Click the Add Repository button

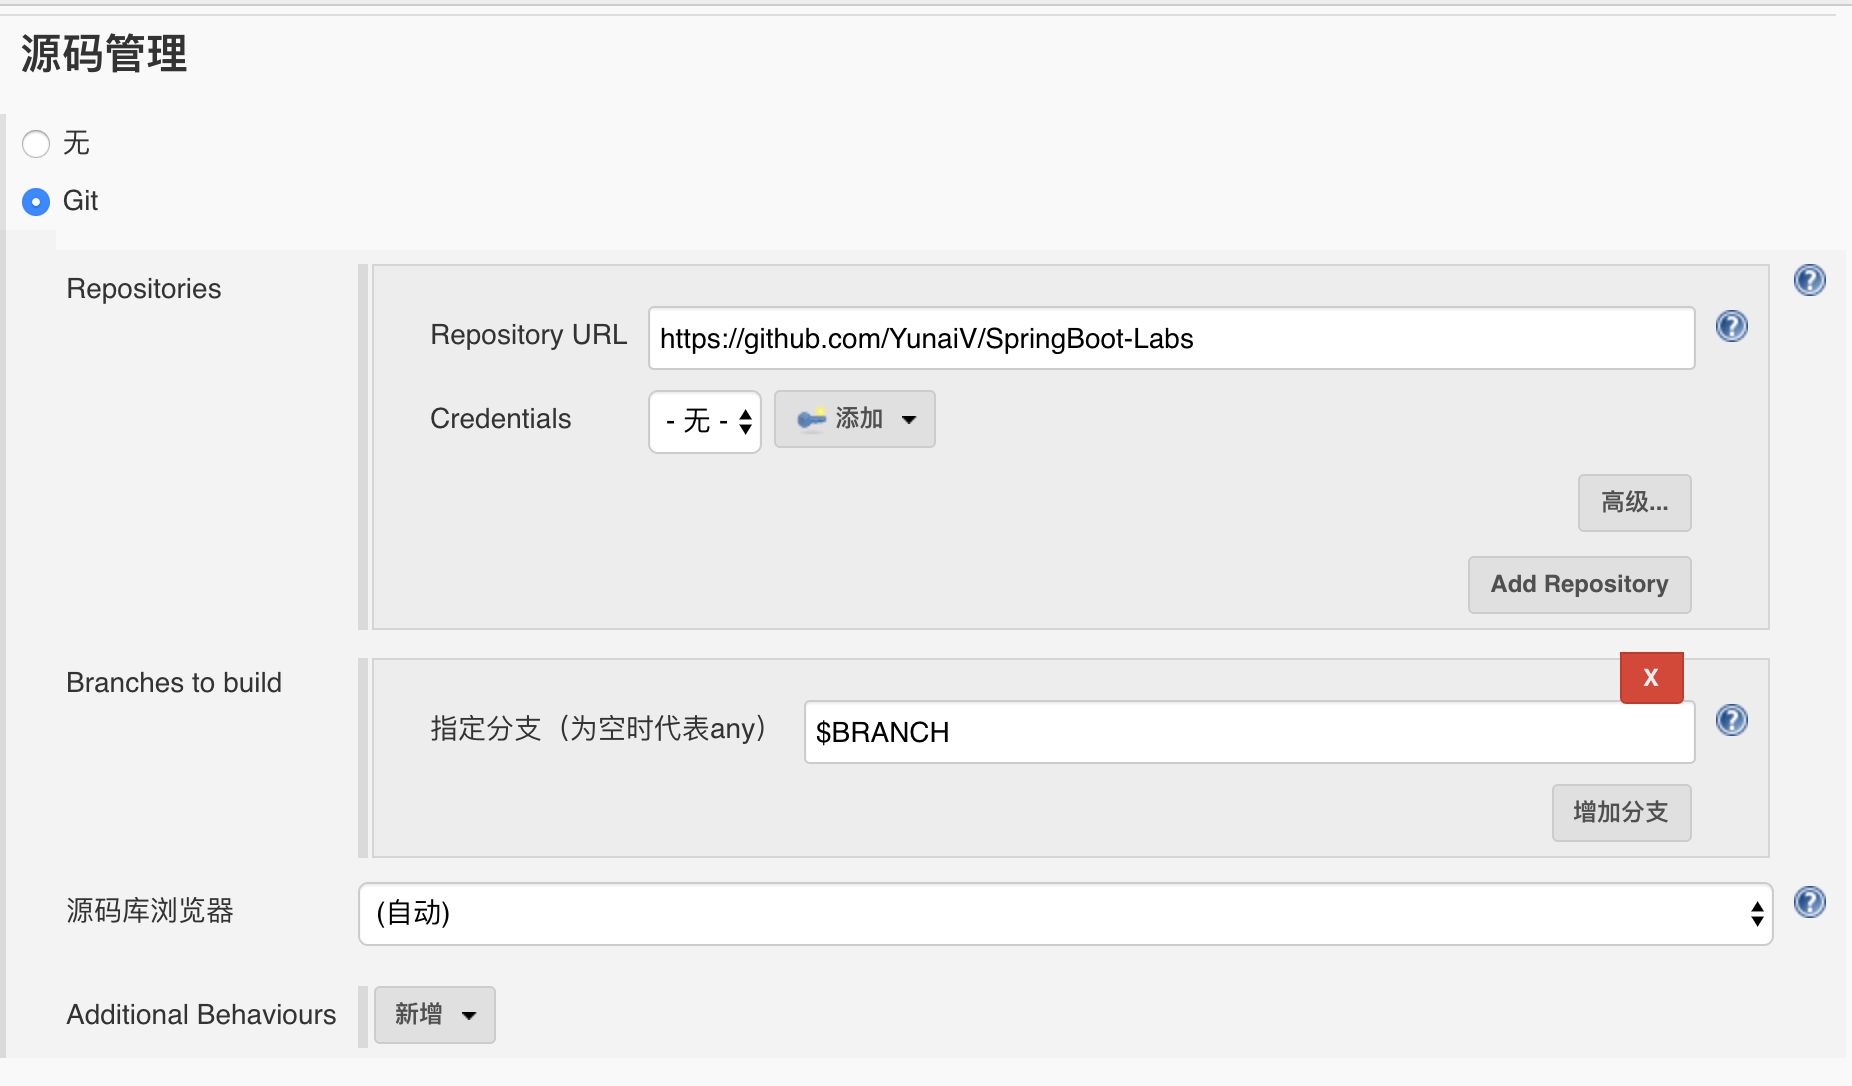1579,585
